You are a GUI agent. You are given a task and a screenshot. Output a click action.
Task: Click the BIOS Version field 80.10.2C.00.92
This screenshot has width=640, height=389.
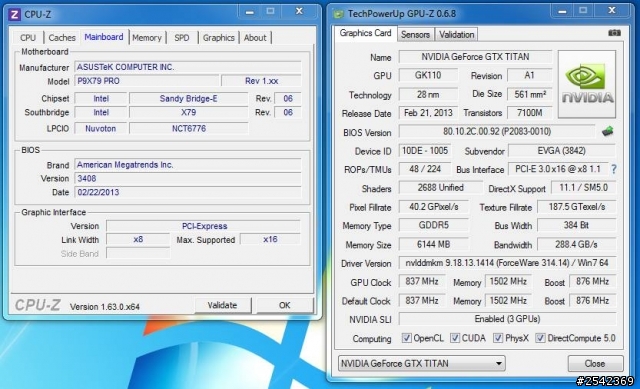coord(497,131)
